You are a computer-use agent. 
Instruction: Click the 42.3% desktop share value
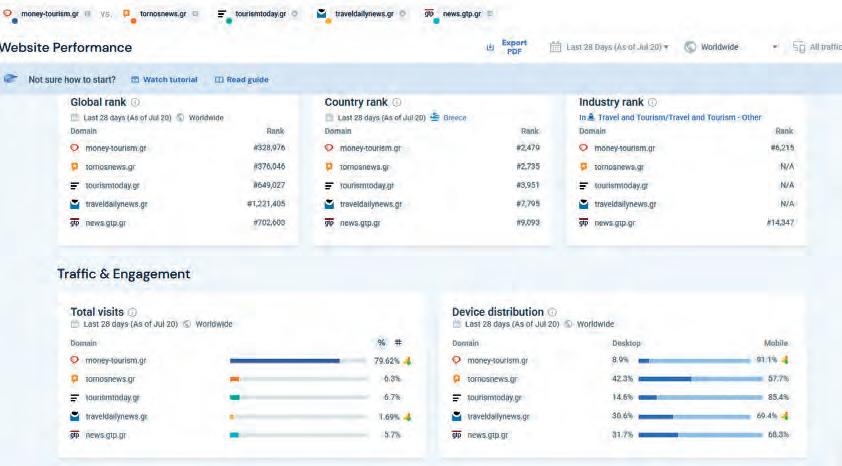pos(622,378)
